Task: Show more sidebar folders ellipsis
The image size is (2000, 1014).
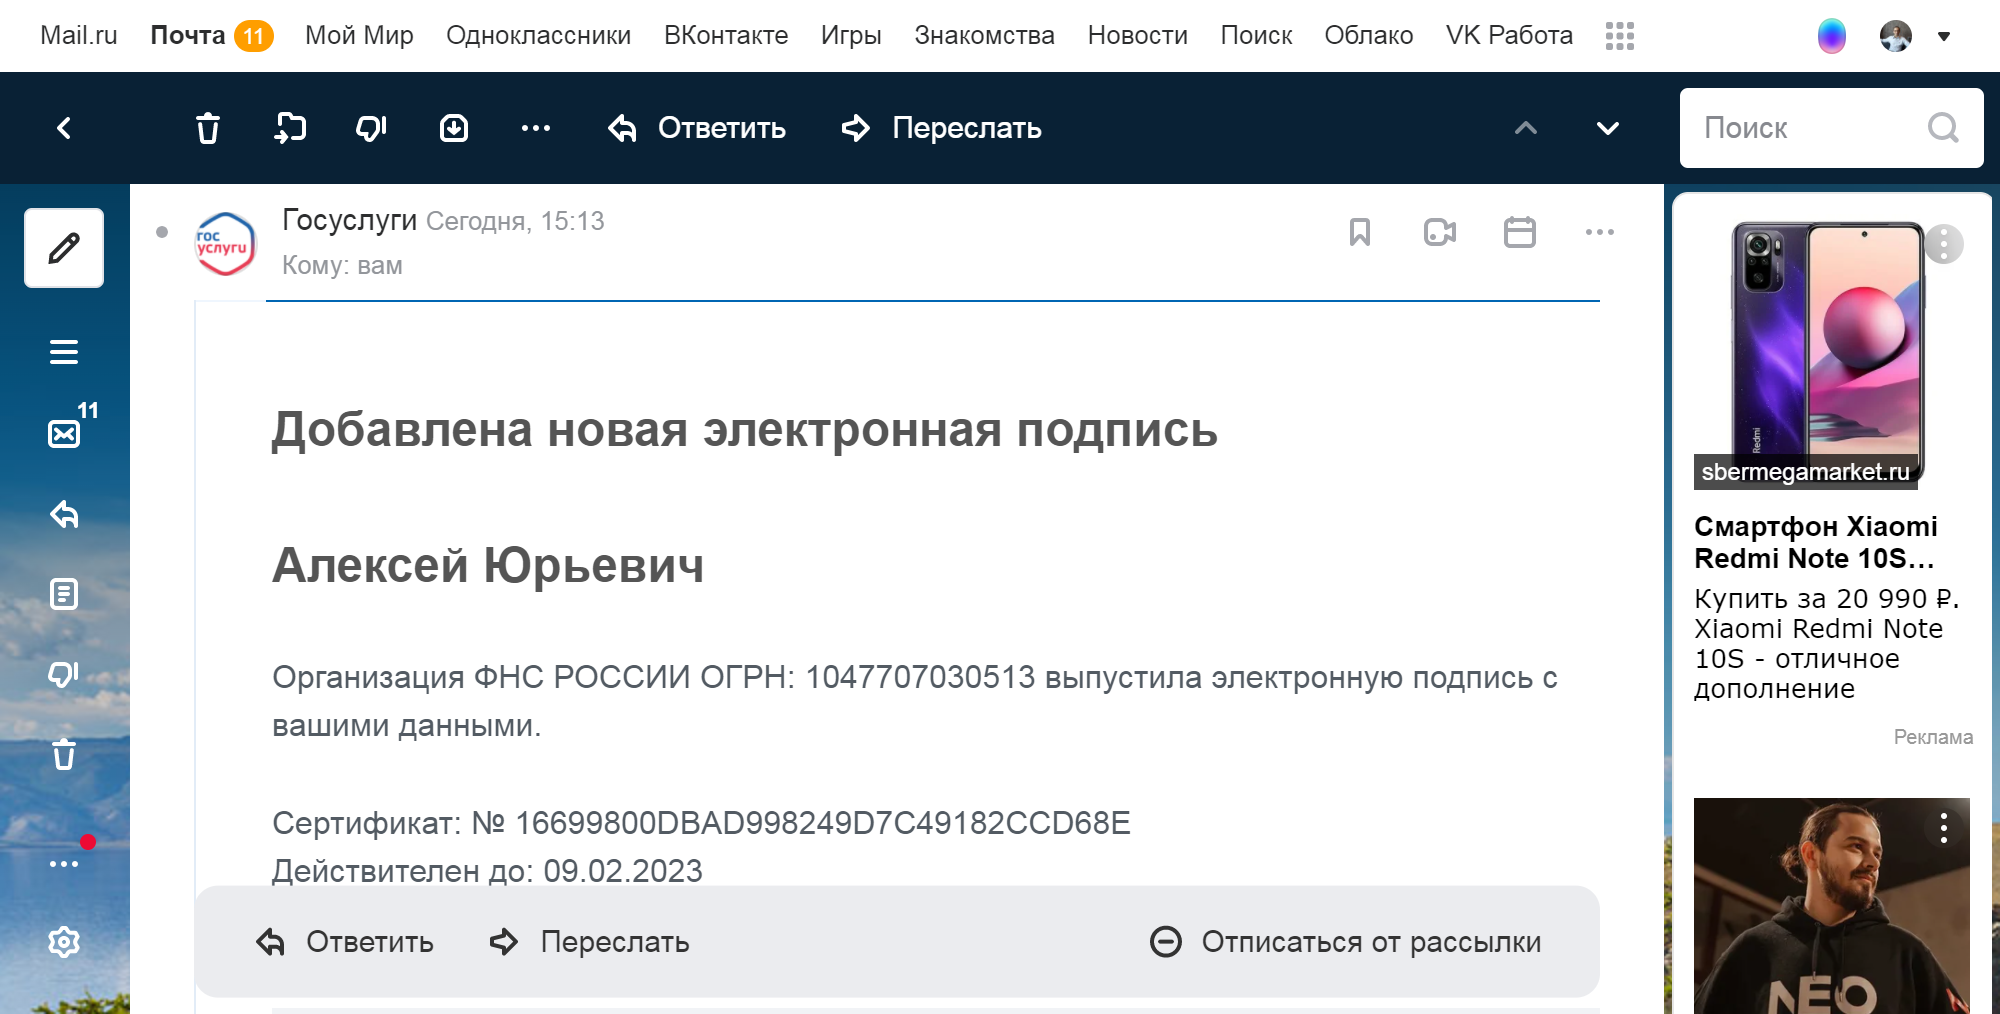Action: click(x=64, y=864)
